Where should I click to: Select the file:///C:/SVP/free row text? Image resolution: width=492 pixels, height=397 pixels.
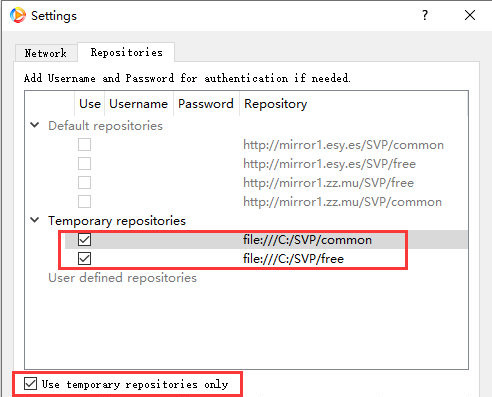point(293,259)
